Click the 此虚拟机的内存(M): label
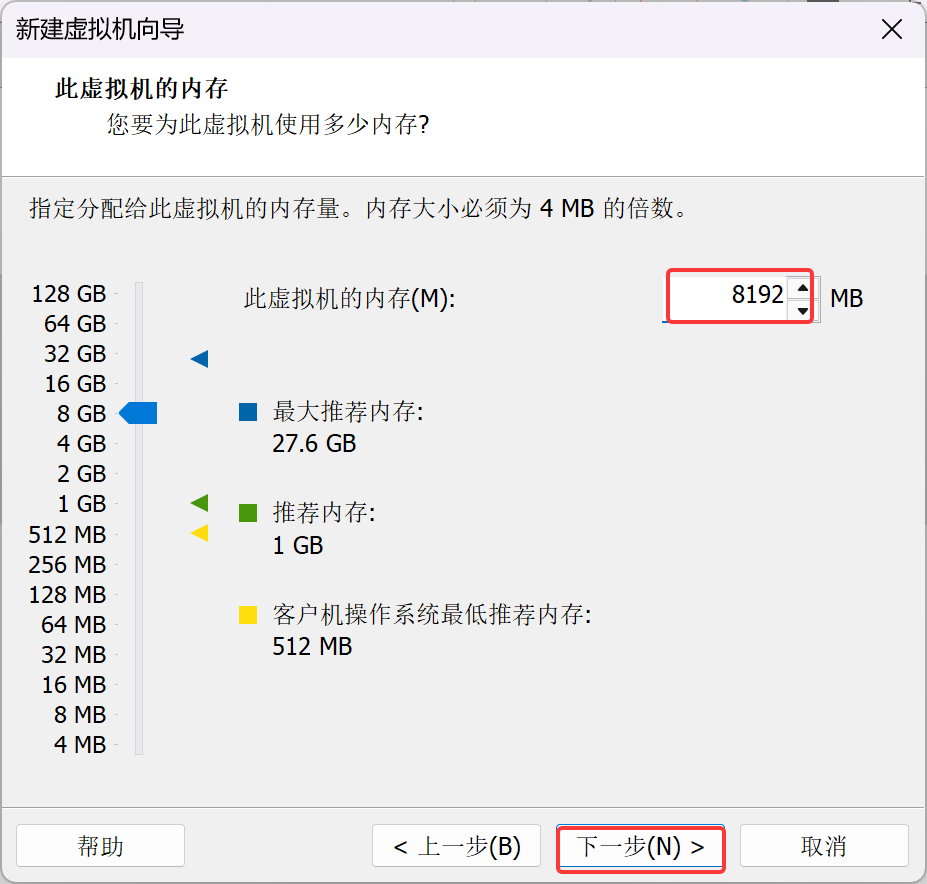The width and height of the screenshot is (927, 884). 350,299
